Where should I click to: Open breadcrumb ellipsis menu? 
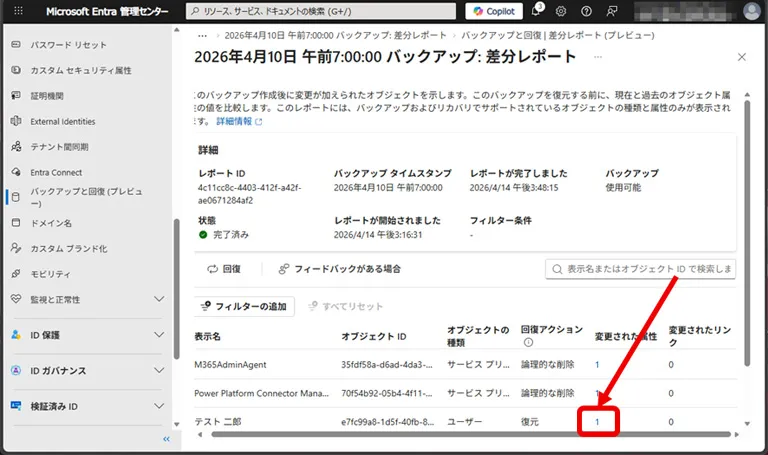click(x=202, y=35)
